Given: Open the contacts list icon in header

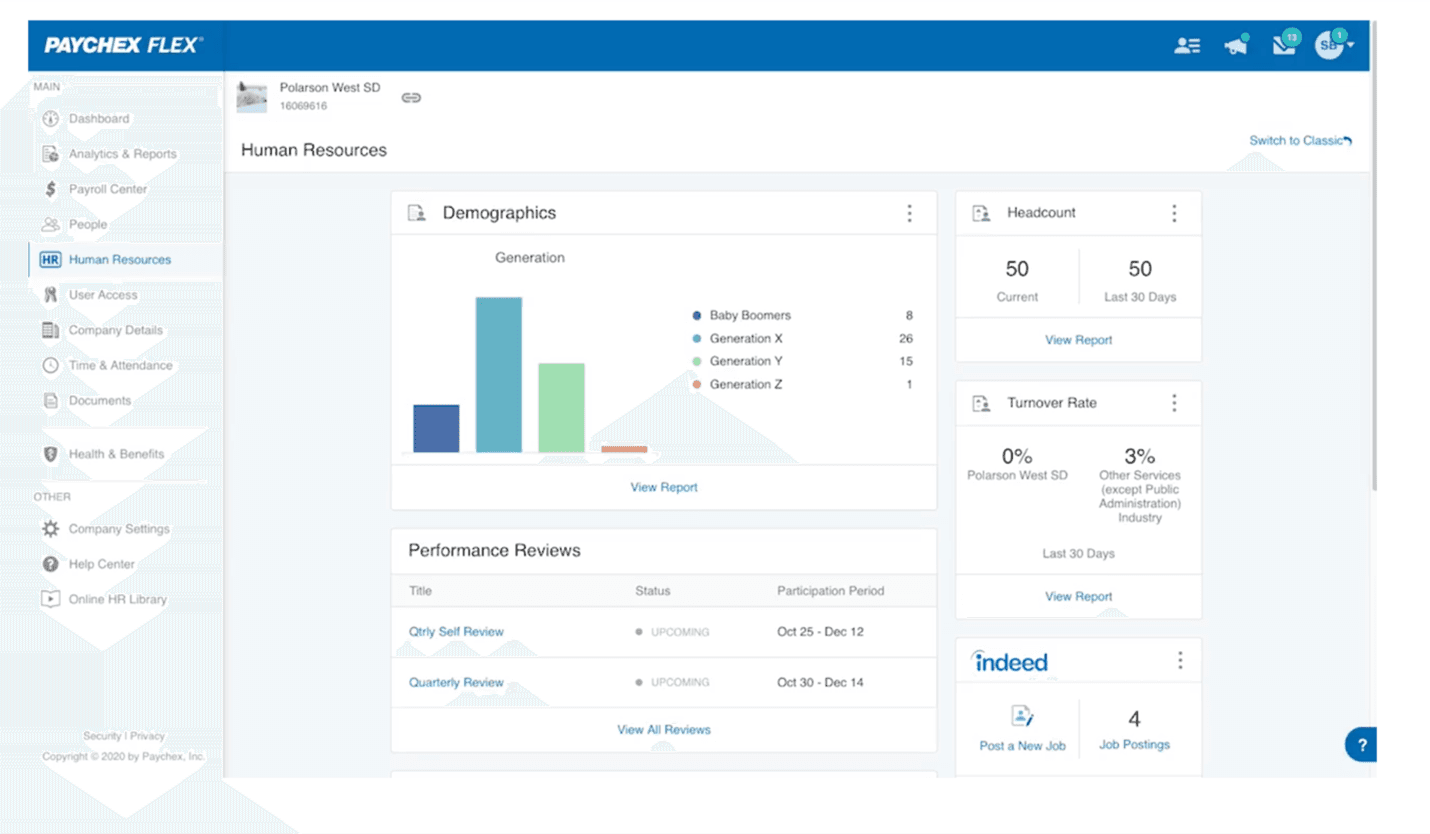Looking at the screenshot, I should pos(1187,45).
